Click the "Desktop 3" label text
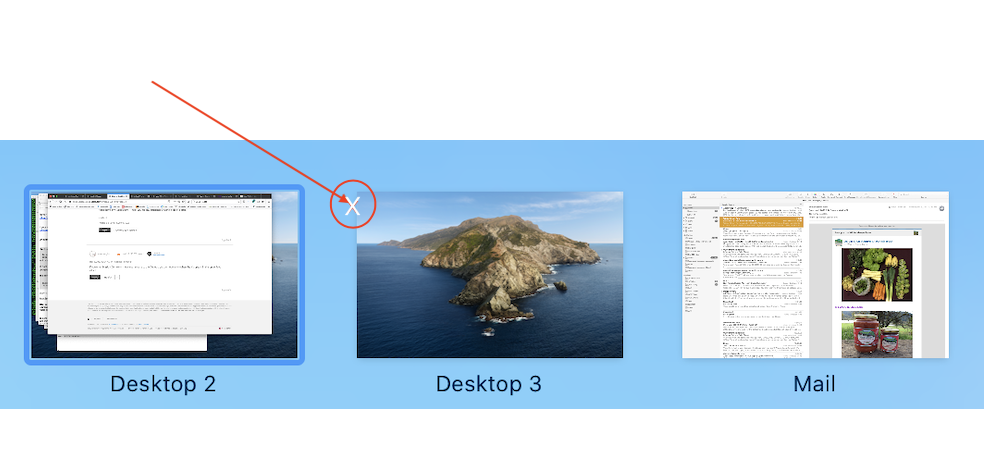 489,384
